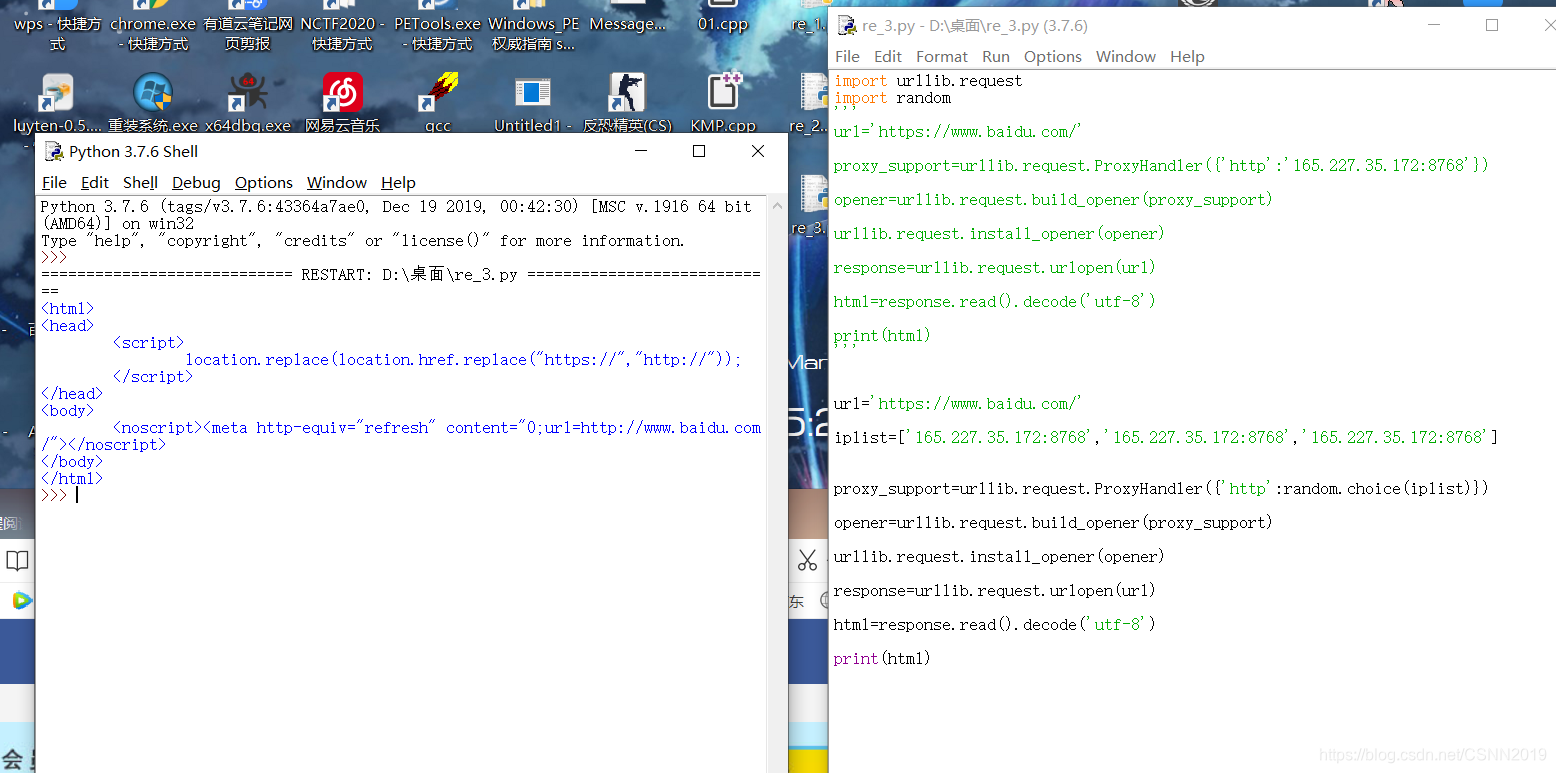Open Options menu in re_3.py editor
Viewport: 1556px width, 773px height.
(1053, 56)
